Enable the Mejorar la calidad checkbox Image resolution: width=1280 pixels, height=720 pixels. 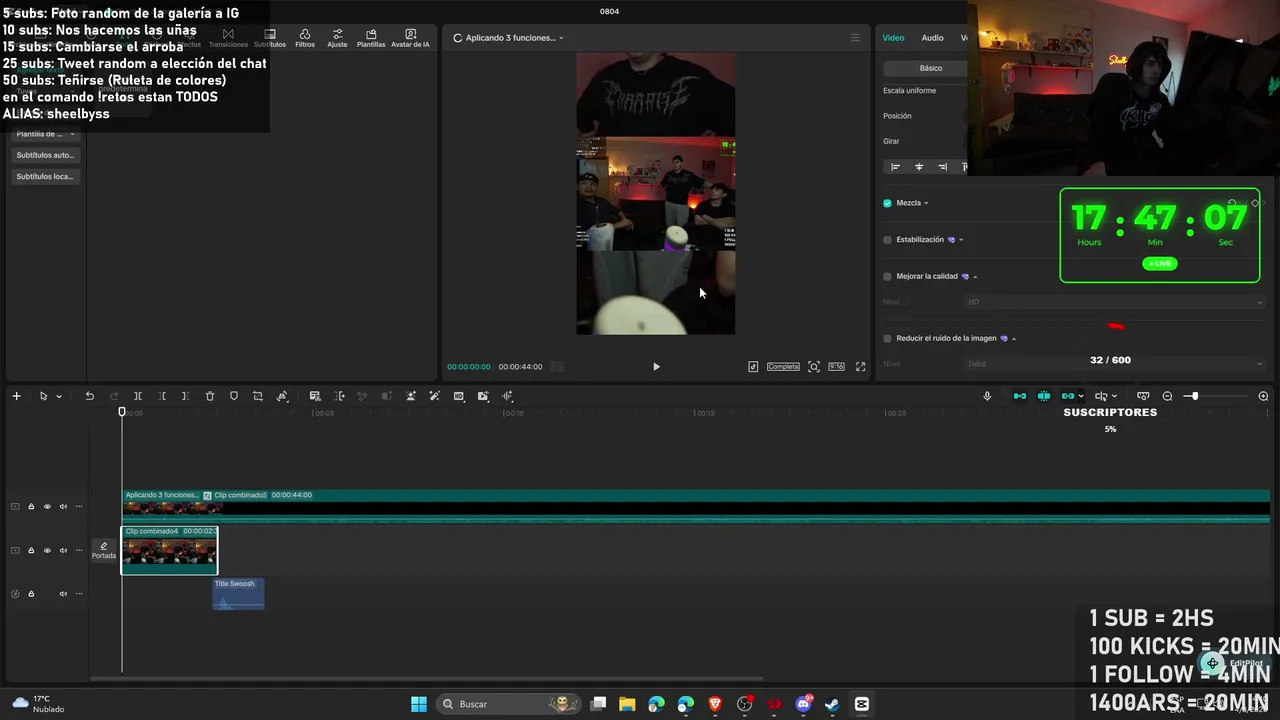click(x=887, y=276)
